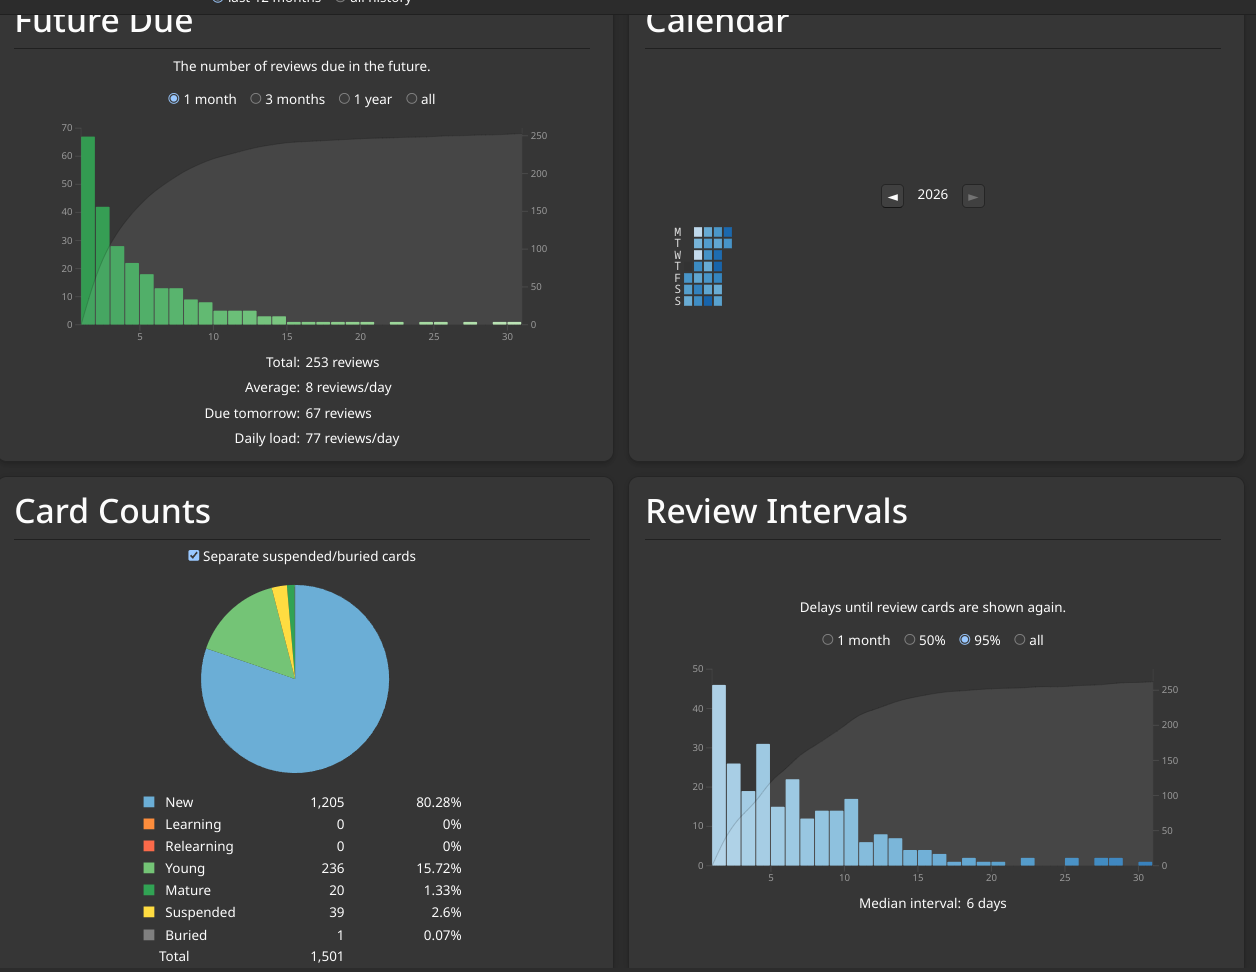
Task: Select the Future Due 3 months radio
Action: pos(256,99)
